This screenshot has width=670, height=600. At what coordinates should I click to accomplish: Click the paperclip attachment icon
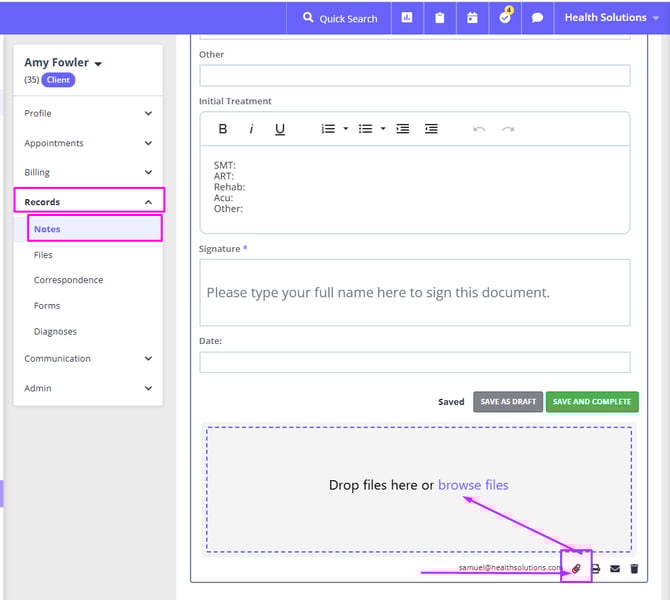point(577,568)
